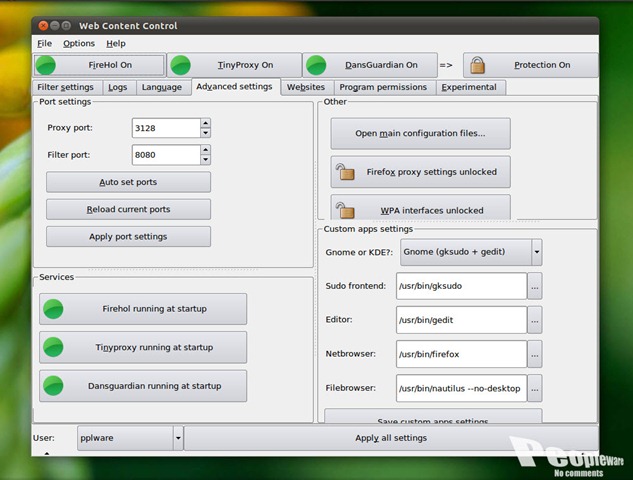Click the Firefox proxy settings padlock icon
This screenshot has width=633, height=480.
point(345,172)
